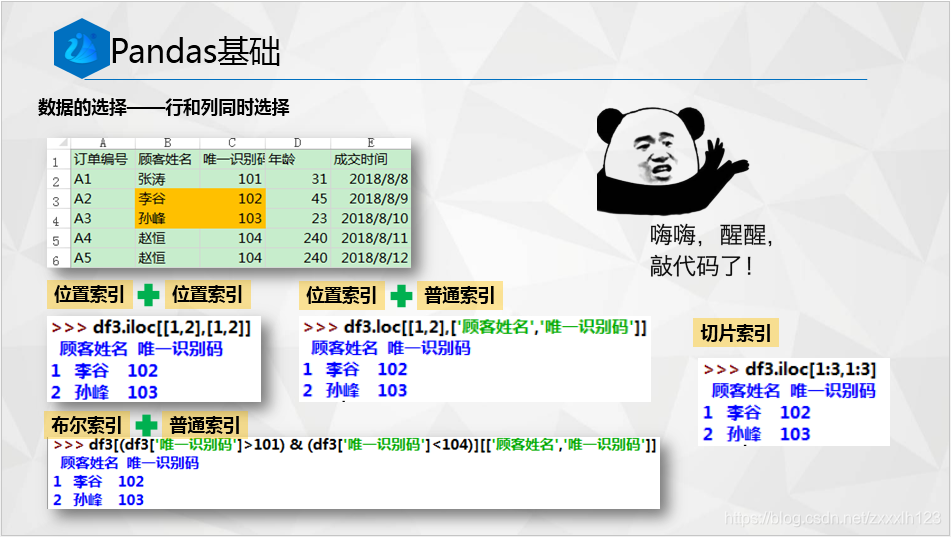The image size is (951, 537).
Task: Click spreadsheet header cell 顾客姓名
Action: [167, 160]
